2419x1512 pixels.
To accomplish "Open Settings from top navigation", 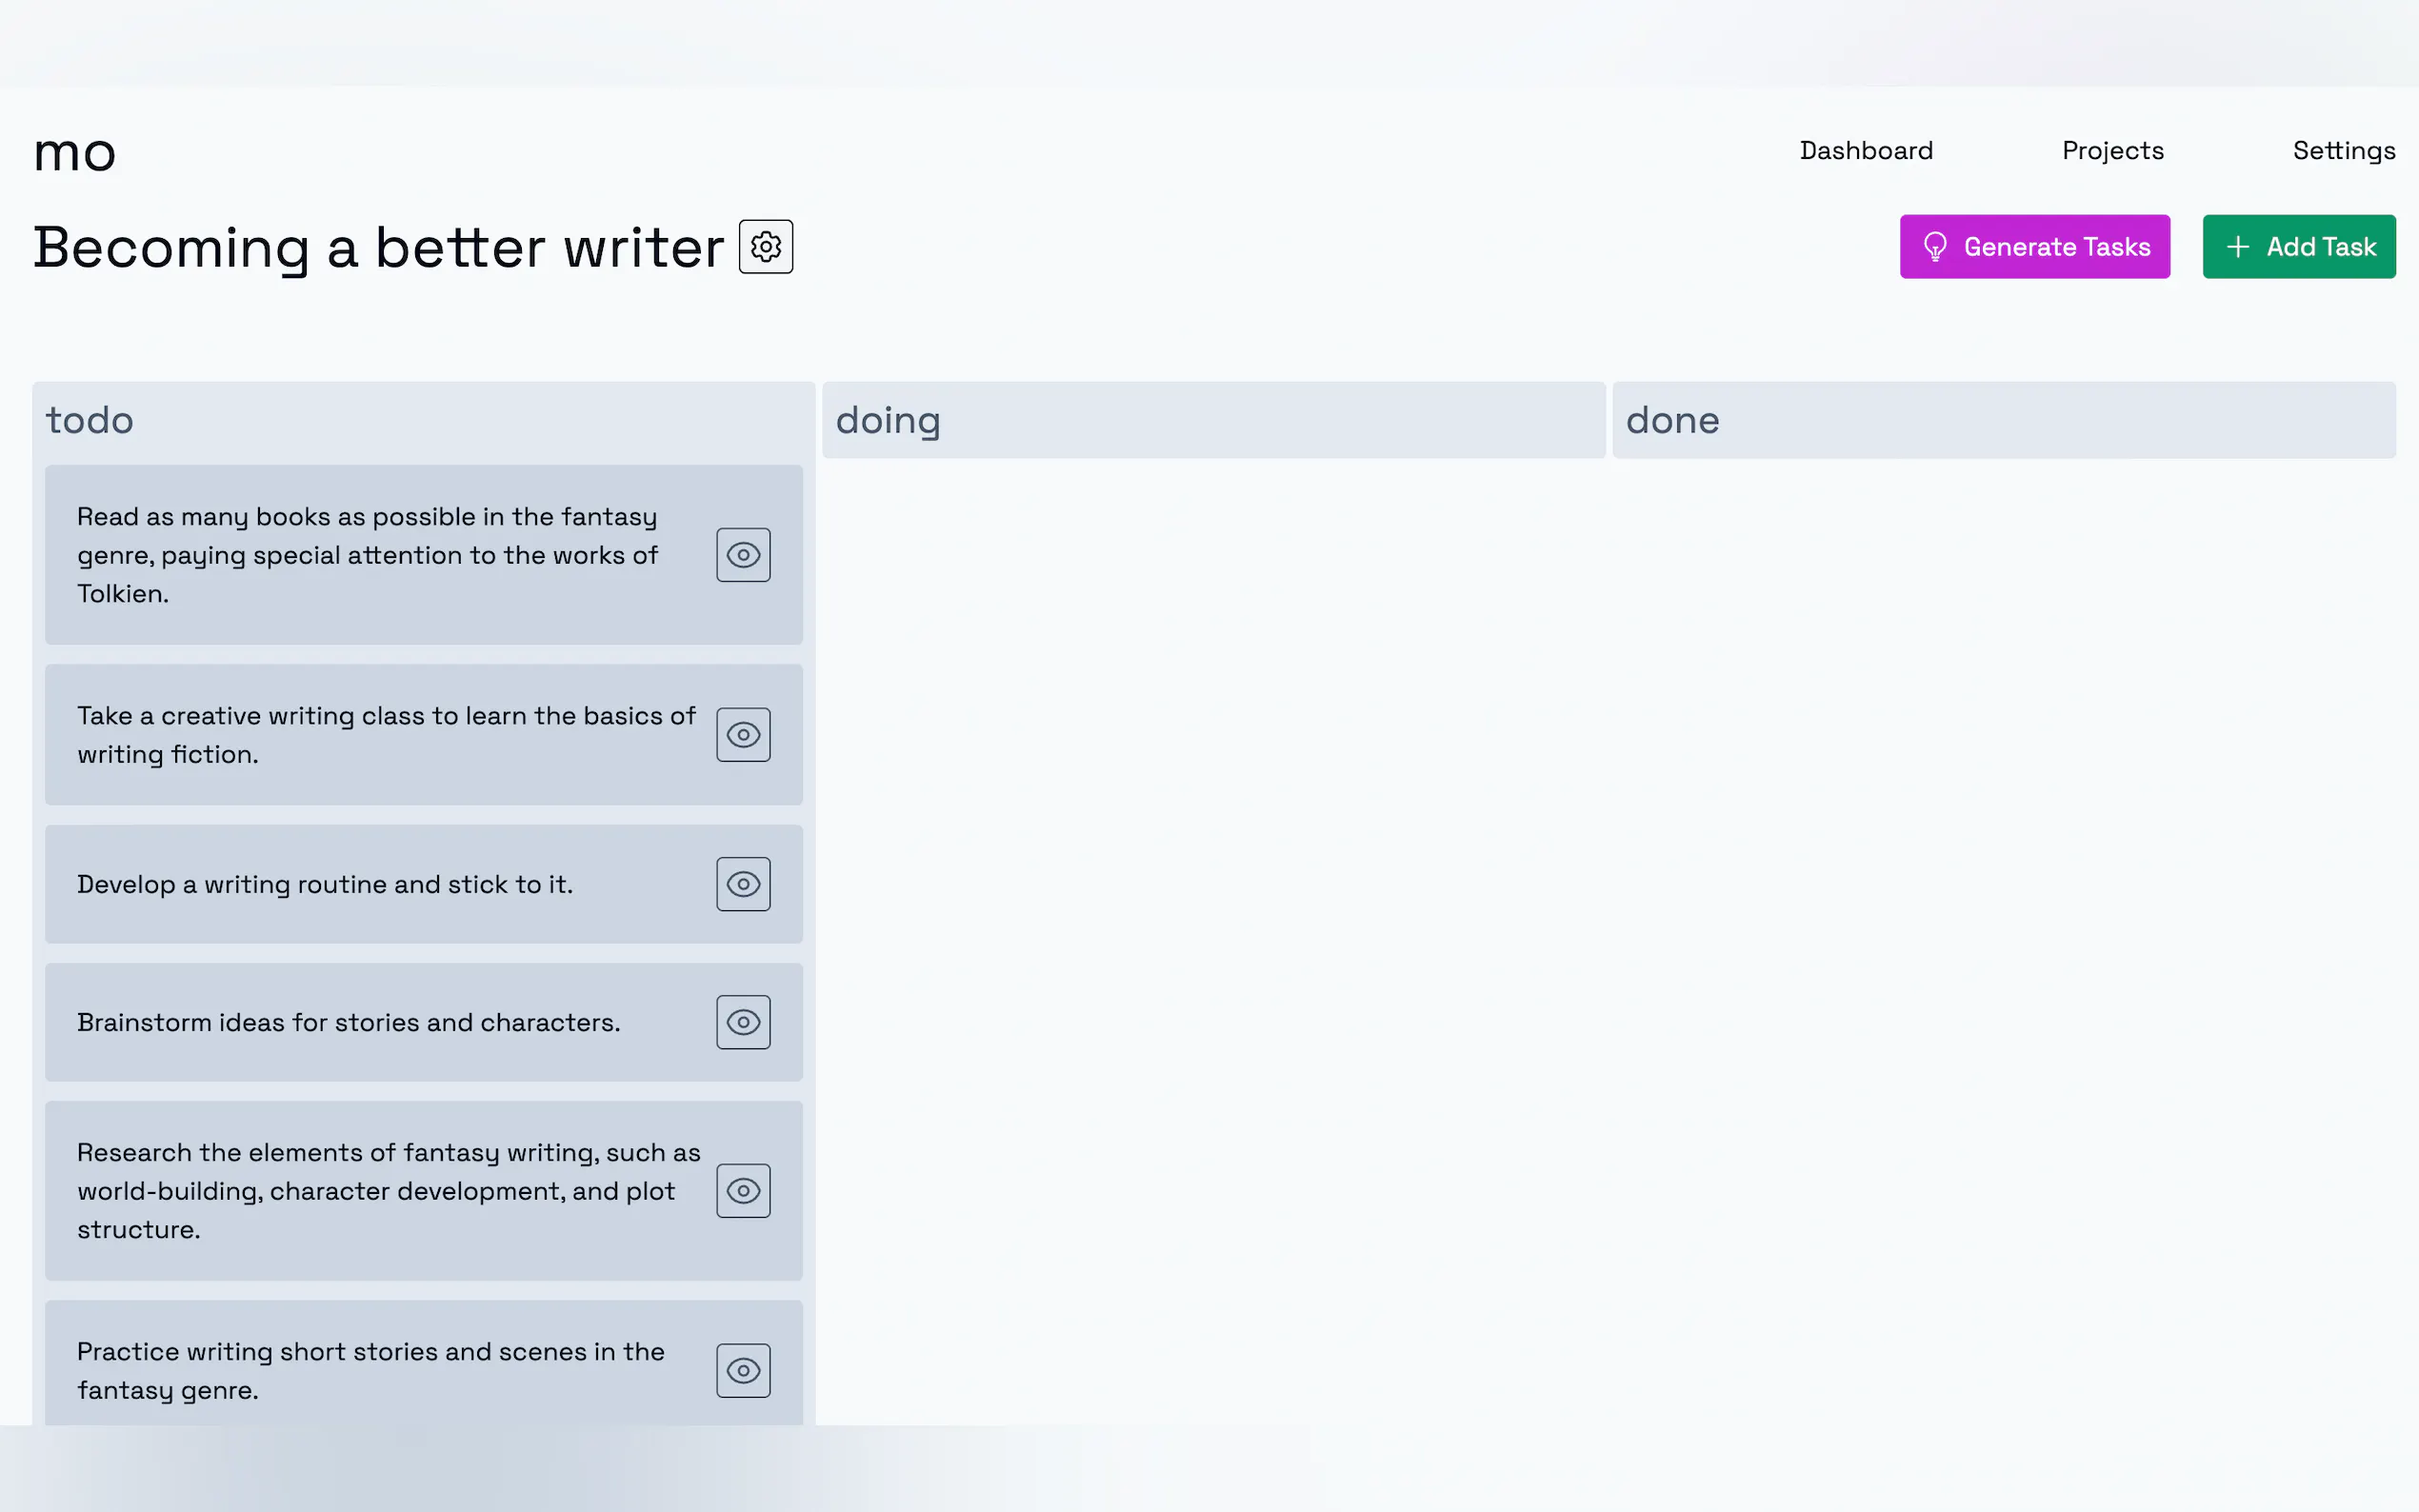I will [x=2343, y=151].
